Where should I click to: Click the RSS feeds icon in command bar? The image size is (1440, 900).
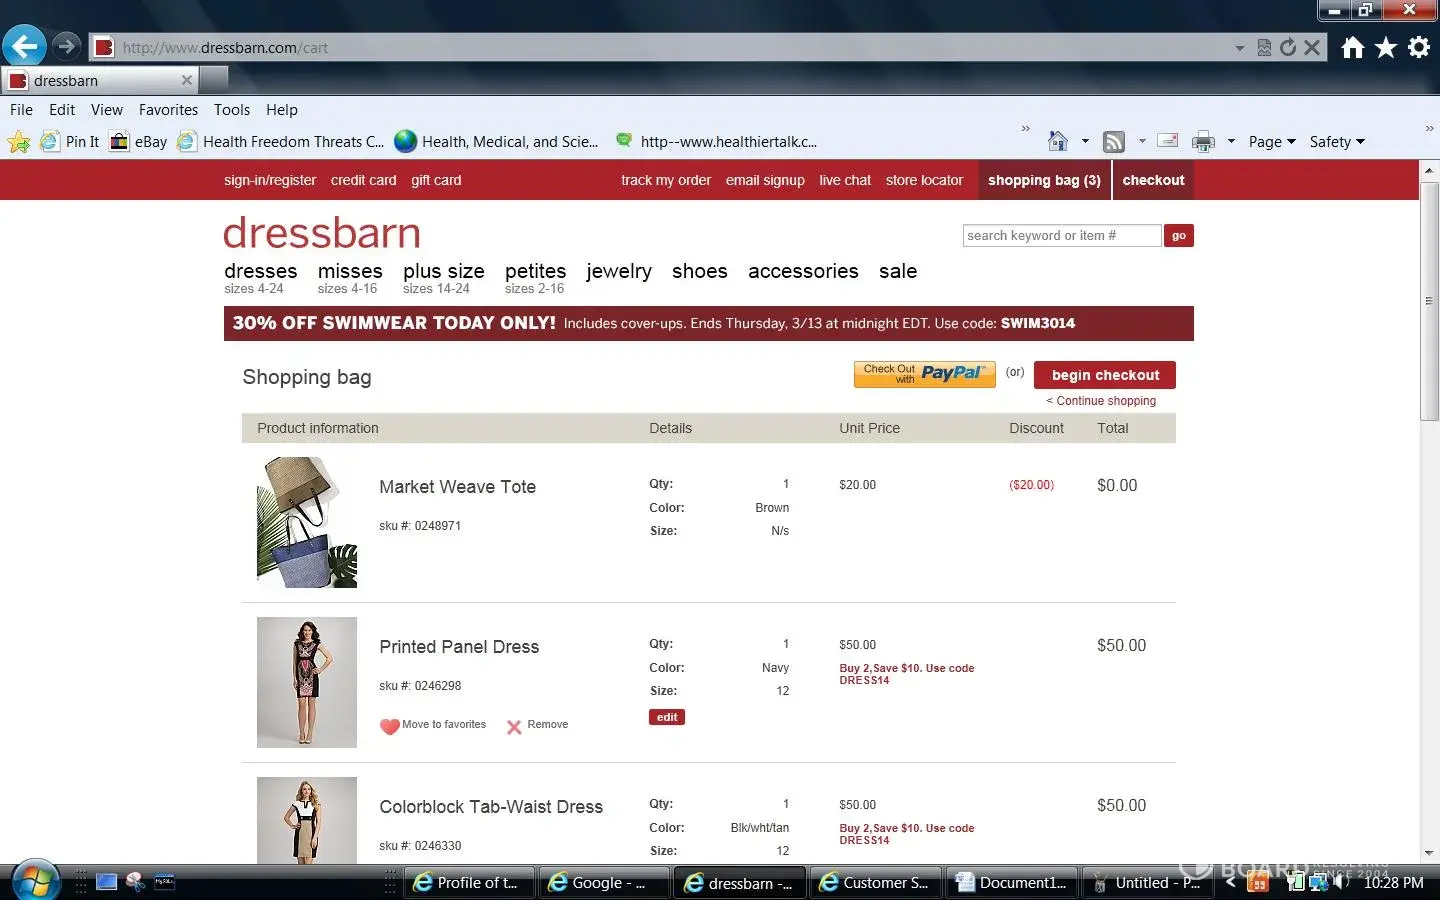coord(1113,142)
